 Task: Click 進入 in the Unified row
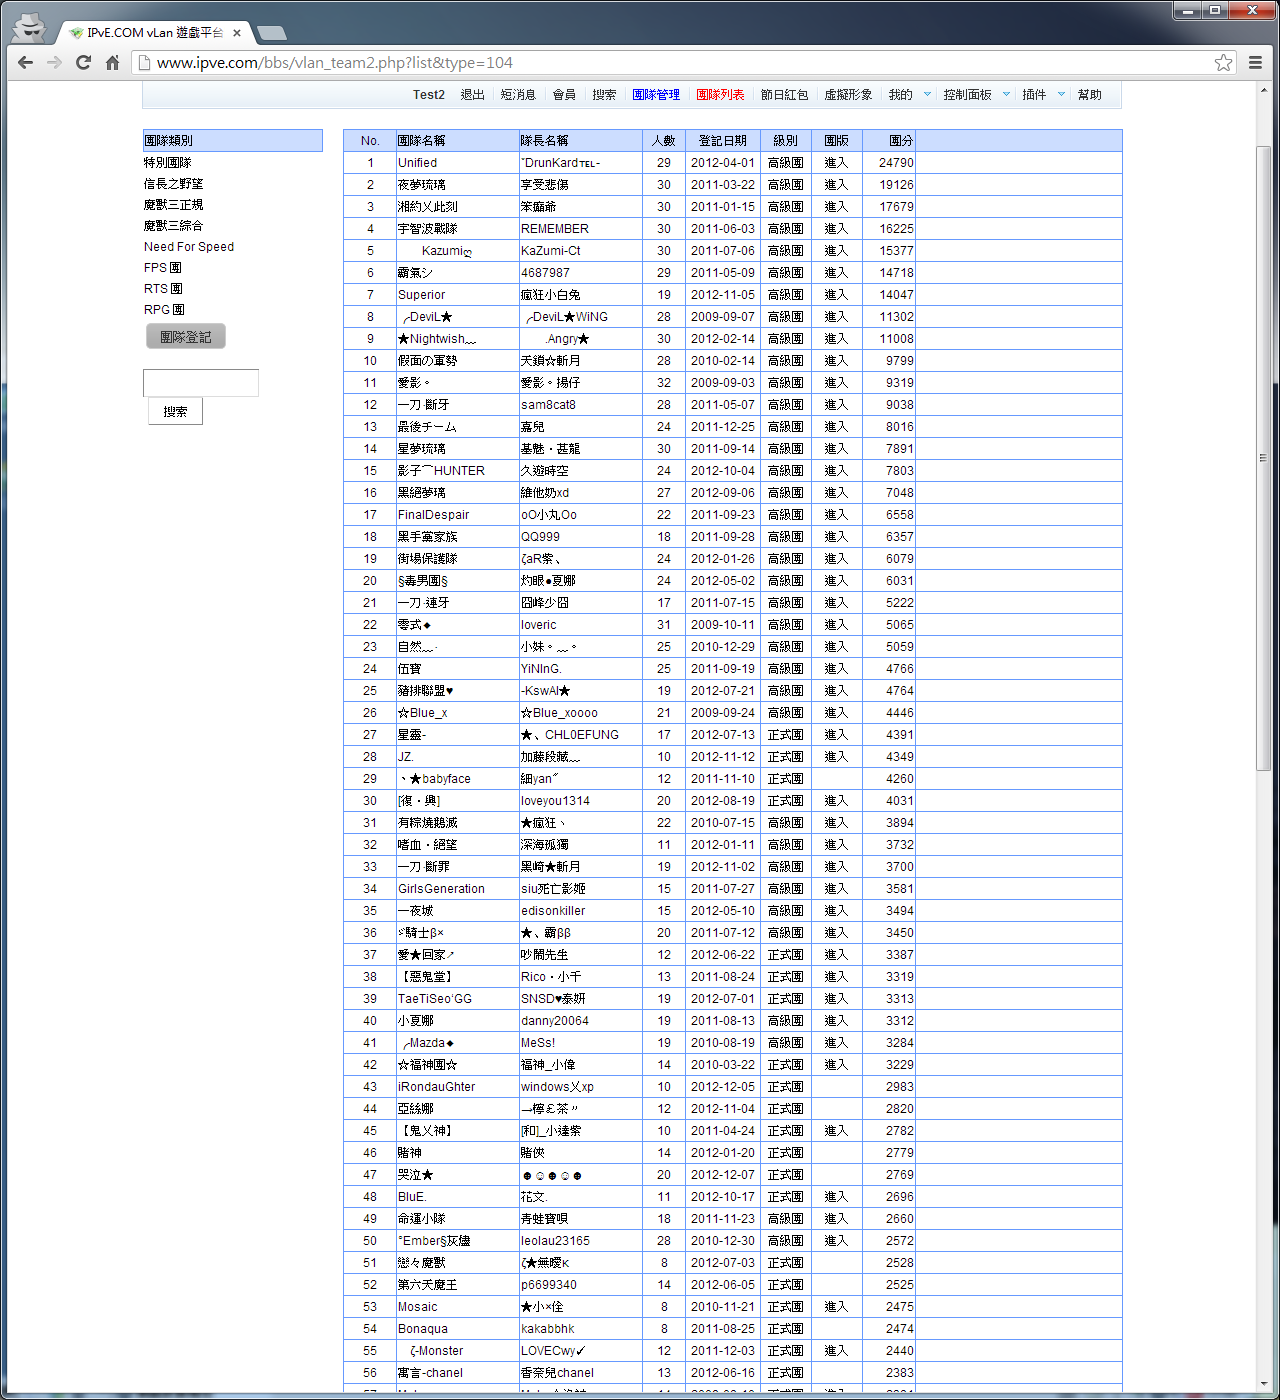pyautogui.click(x=836, y=163)
